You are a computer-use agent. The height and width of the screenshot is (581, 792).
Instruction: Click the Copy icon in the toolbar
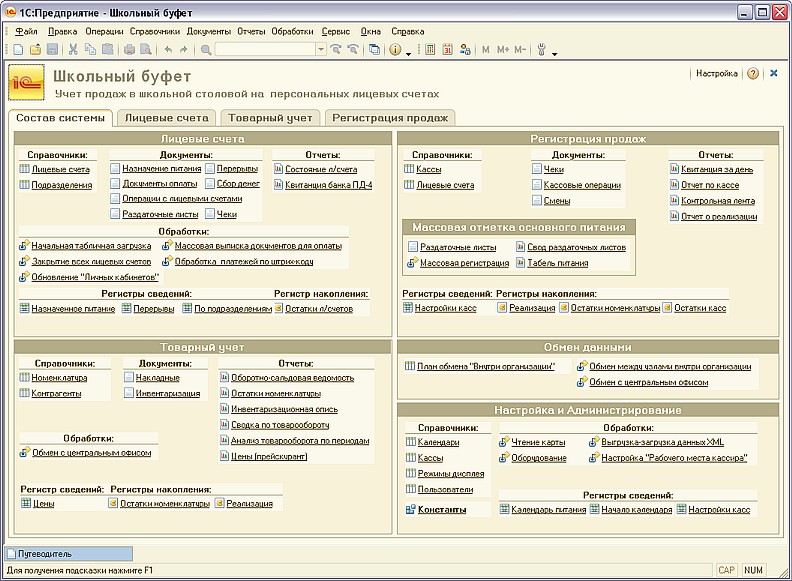(90, 49)
